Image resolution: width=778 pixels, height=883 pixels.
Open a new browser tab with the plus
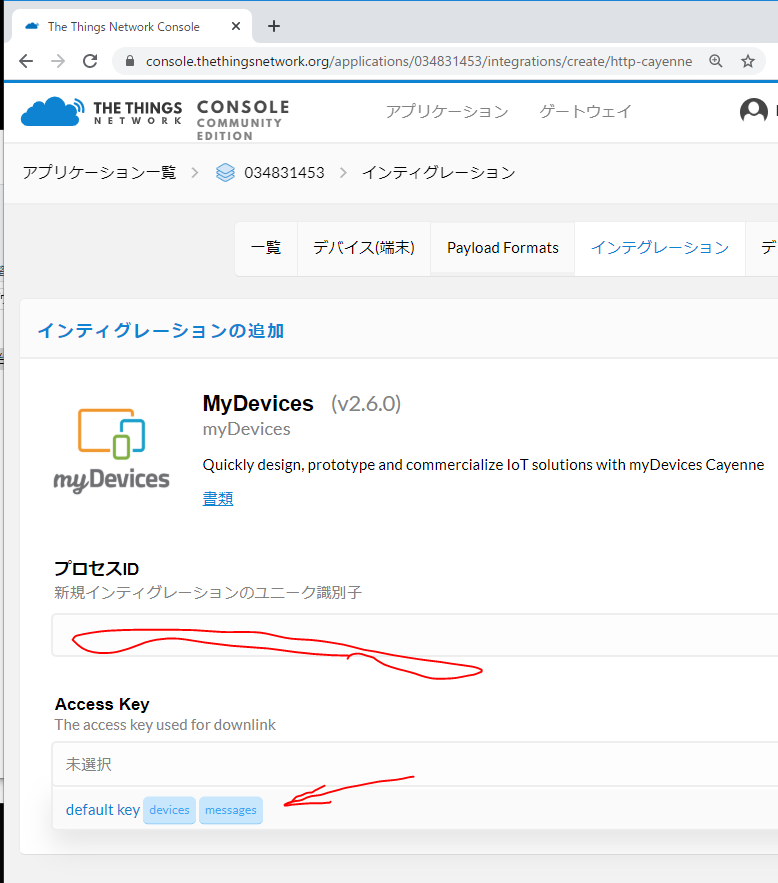coord(274,26)
